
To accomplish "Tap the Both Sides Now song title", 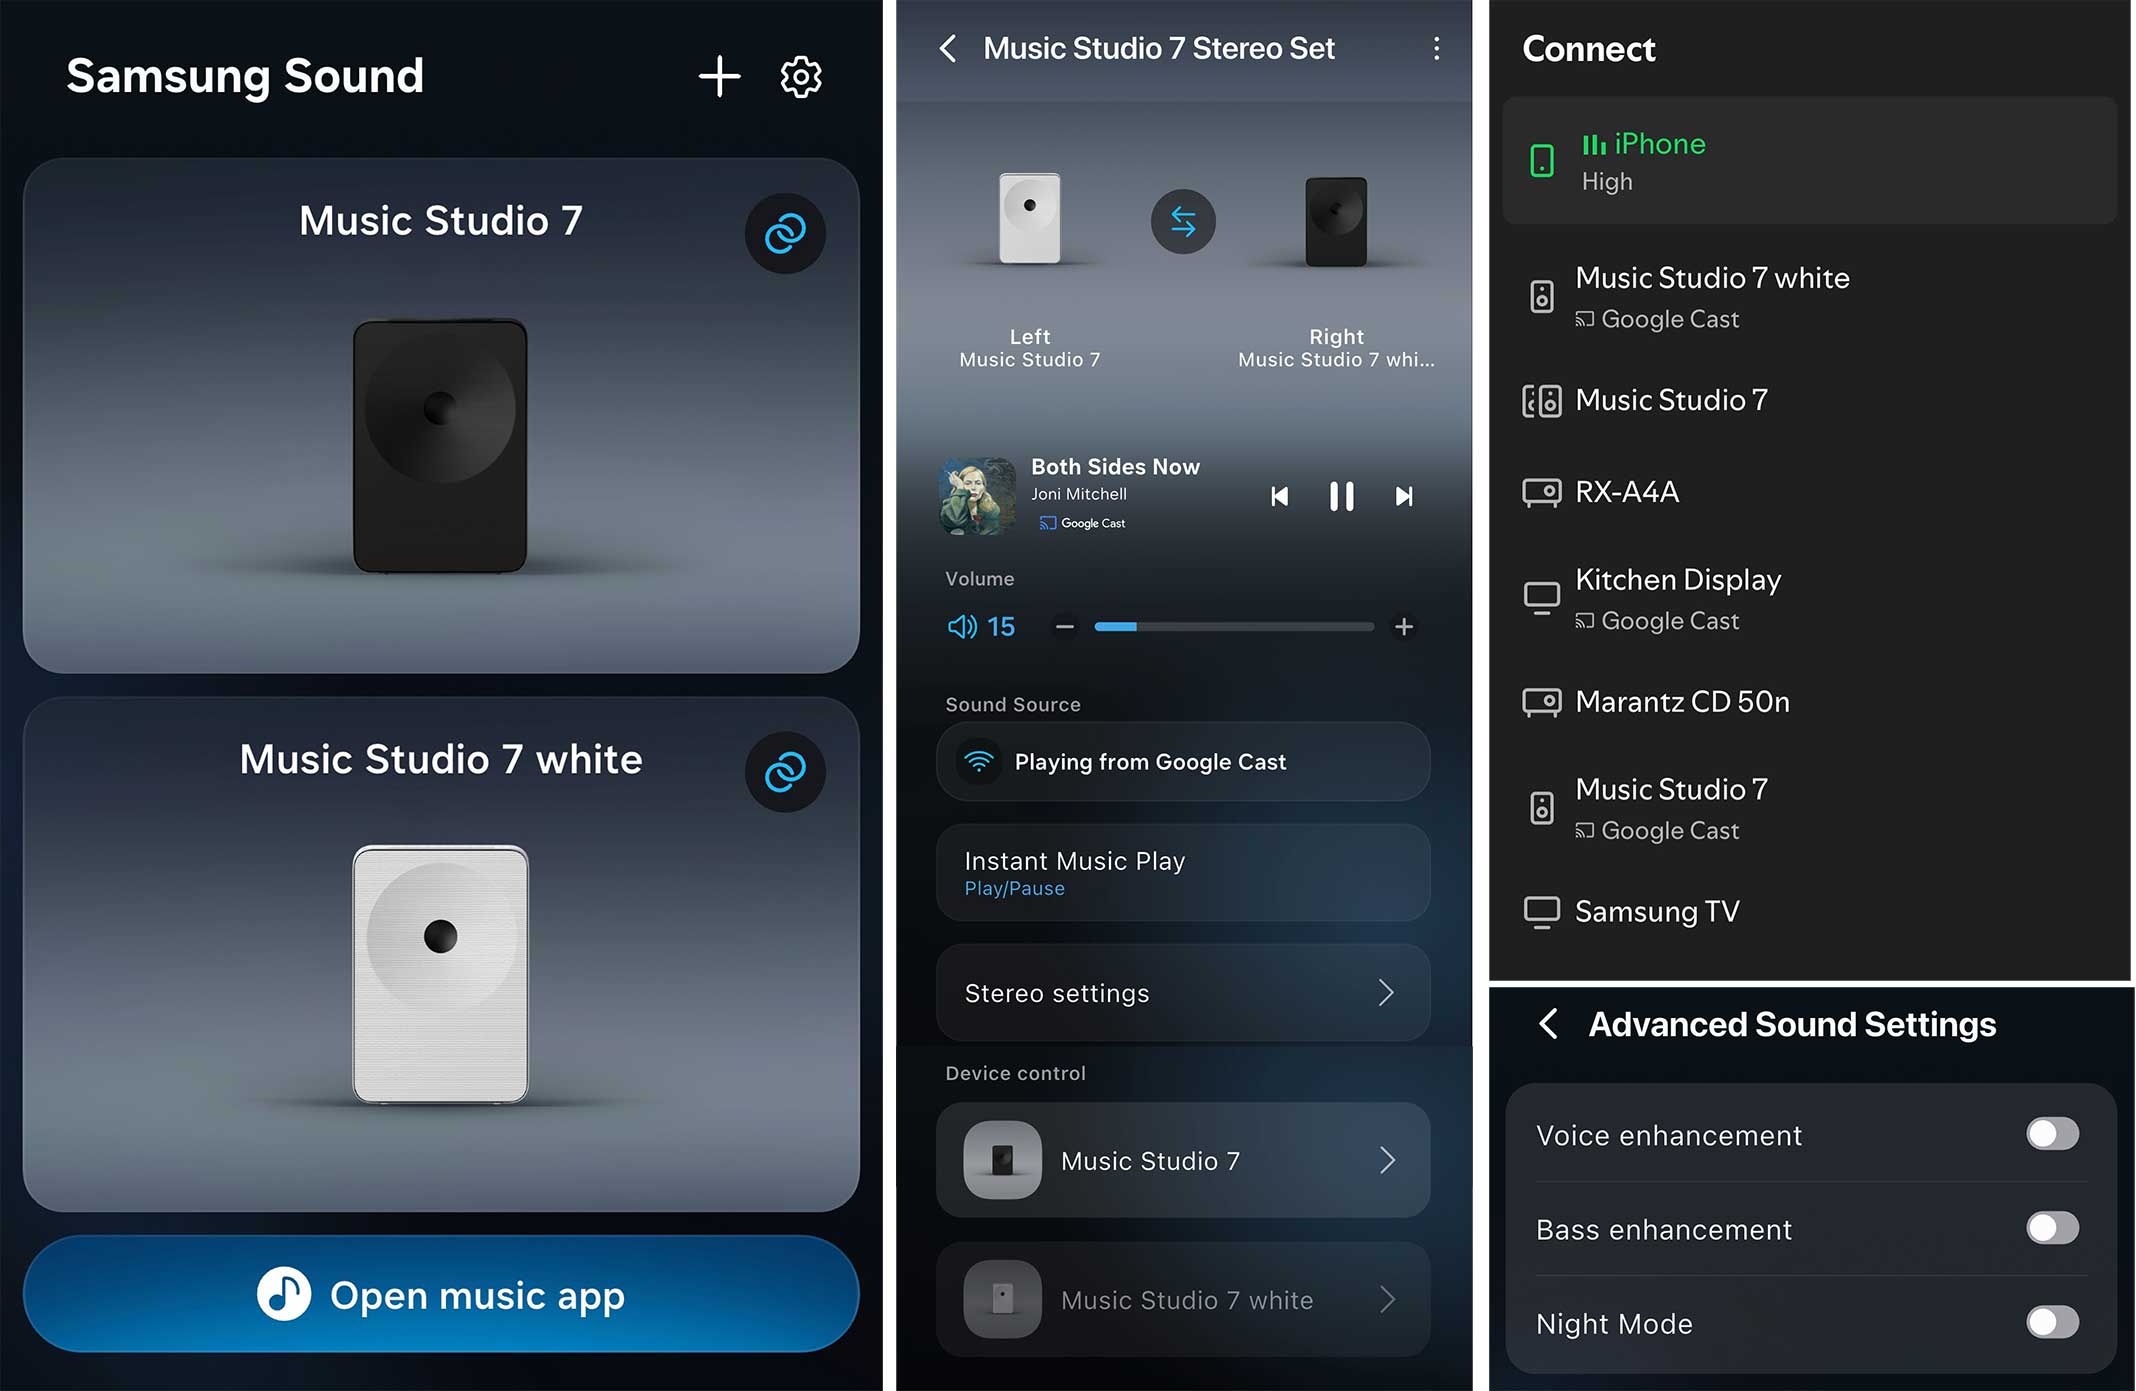I will 1115,467.
